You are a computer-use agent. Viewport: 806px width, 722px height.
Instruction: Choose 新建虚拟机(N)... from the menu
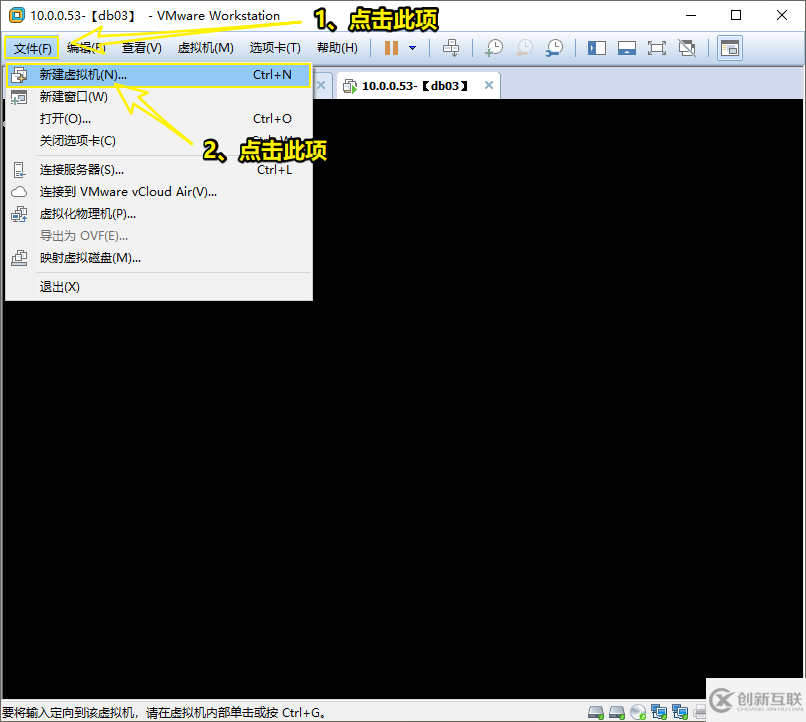pos(159,75)
